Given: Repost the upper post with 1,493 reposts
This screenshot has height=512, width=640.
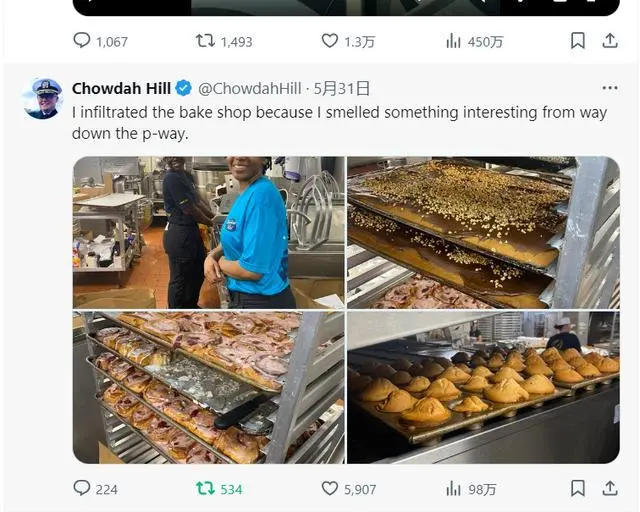Looking at the screenshot, I should (204, 41).
